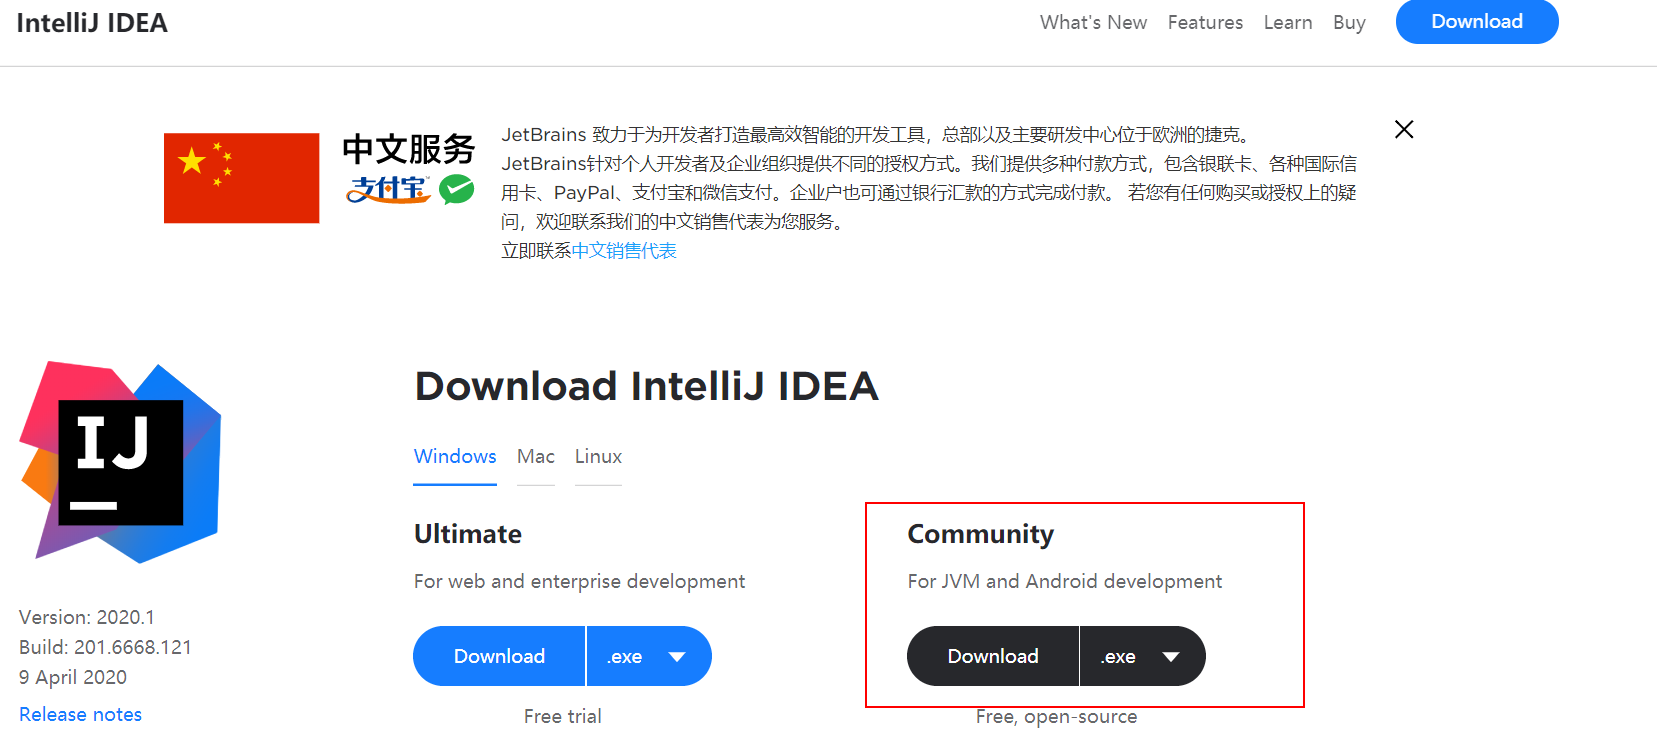This screenshot has width=1657, height=739.
Task: Click the 中文服务 heading text
Action: (409, 149)
